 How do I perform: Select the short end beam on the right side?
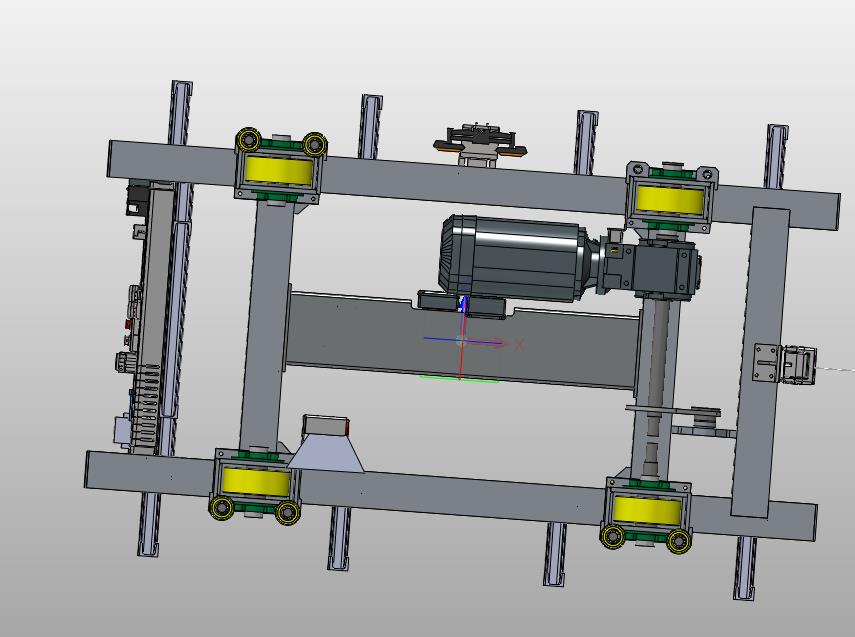pos(760,362)
